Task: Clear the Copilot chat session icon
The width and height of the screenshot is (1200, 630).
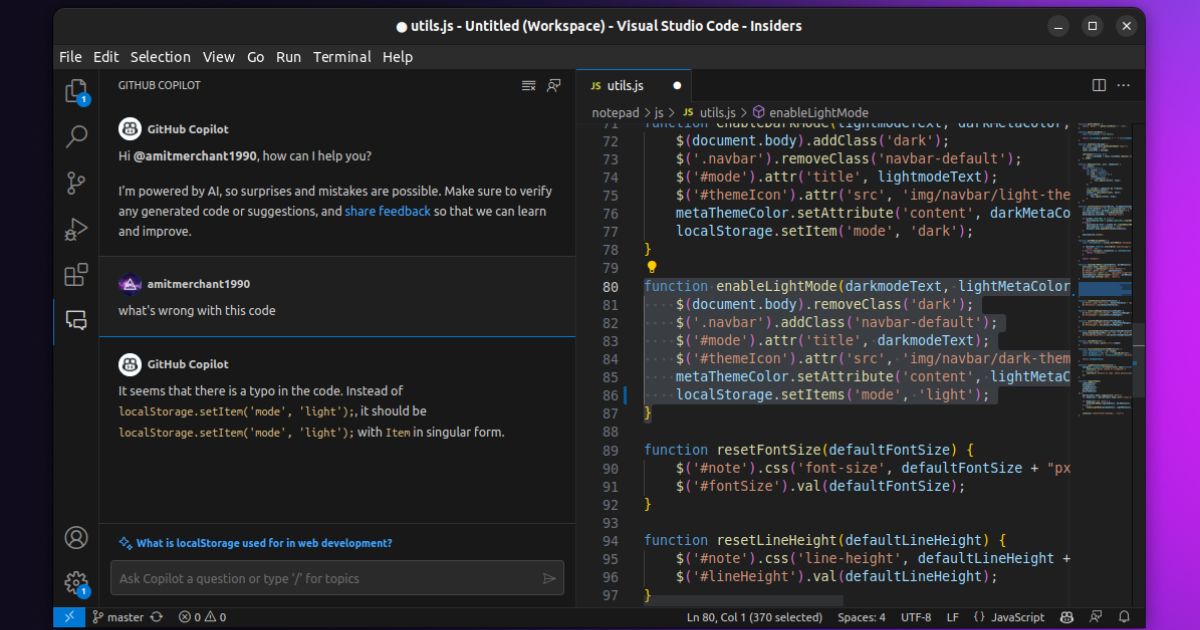Action: click(x=529, y=86)
